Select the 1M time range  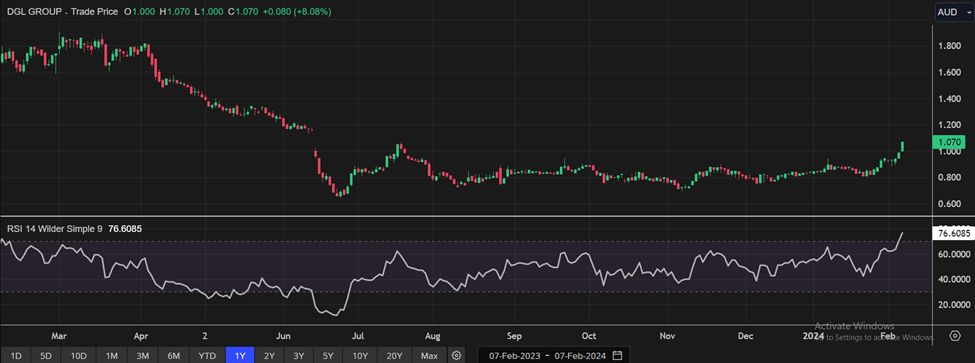click(111, 356)
